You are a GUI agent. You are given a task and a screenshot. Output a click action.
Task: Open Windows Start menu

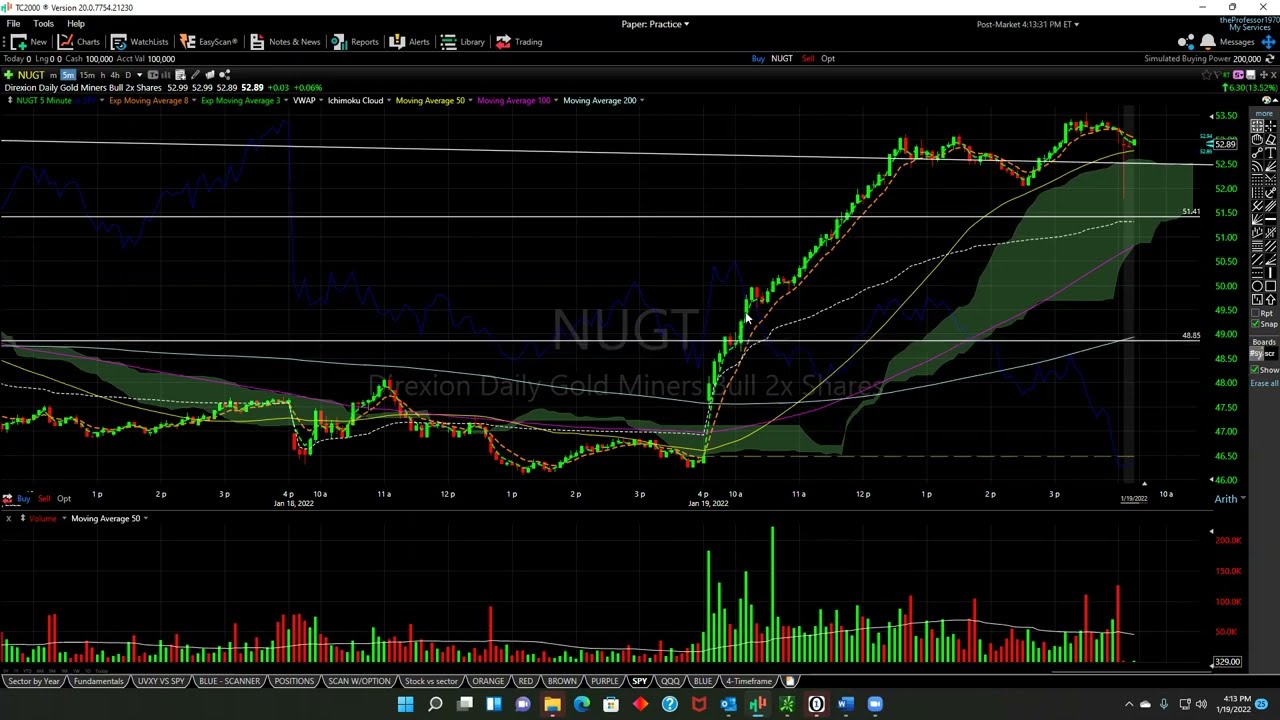point(405,704)
